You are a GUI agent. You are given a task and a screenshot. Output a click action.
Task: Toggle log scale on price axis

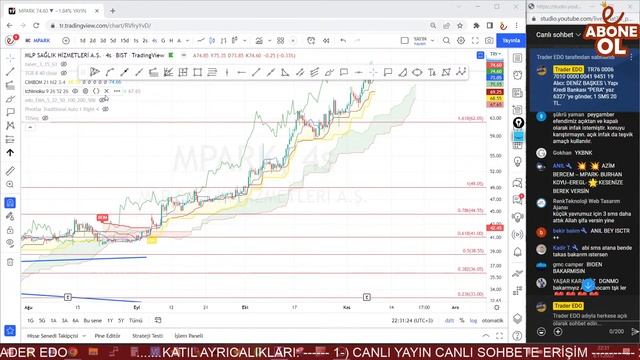(473, 320)
